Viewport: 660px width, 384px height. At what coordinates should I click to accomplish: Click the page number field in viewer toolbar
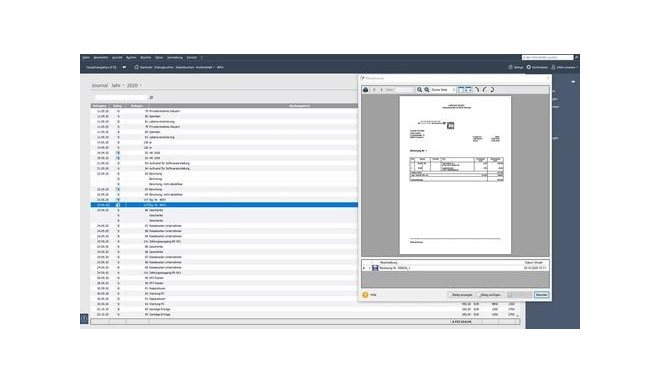(x=404, y=90)
